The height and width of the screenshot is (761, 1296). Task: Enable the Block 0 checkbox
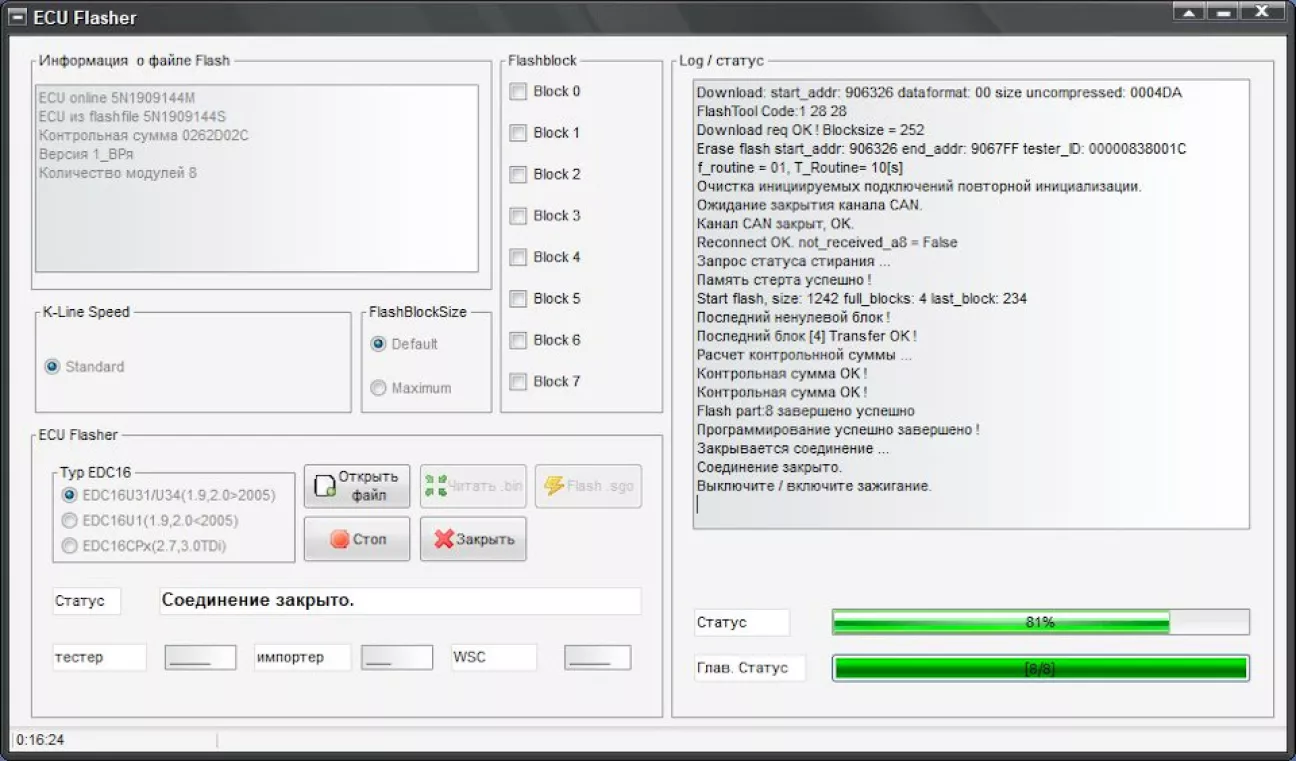pyautogui.click(x=518, y=92)
